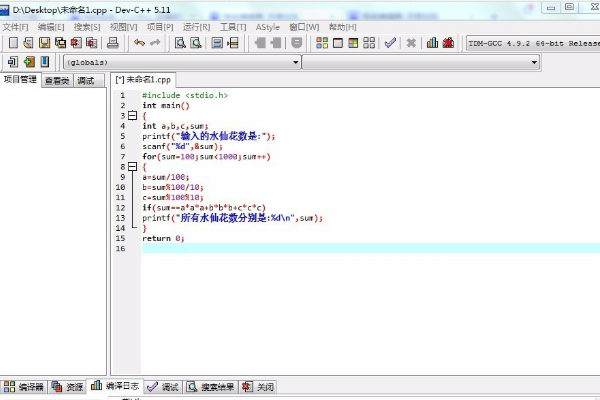600x400 pixels.
Task: Click the highlighted empty line 16 in editor
Action: (x=371, y=248)
